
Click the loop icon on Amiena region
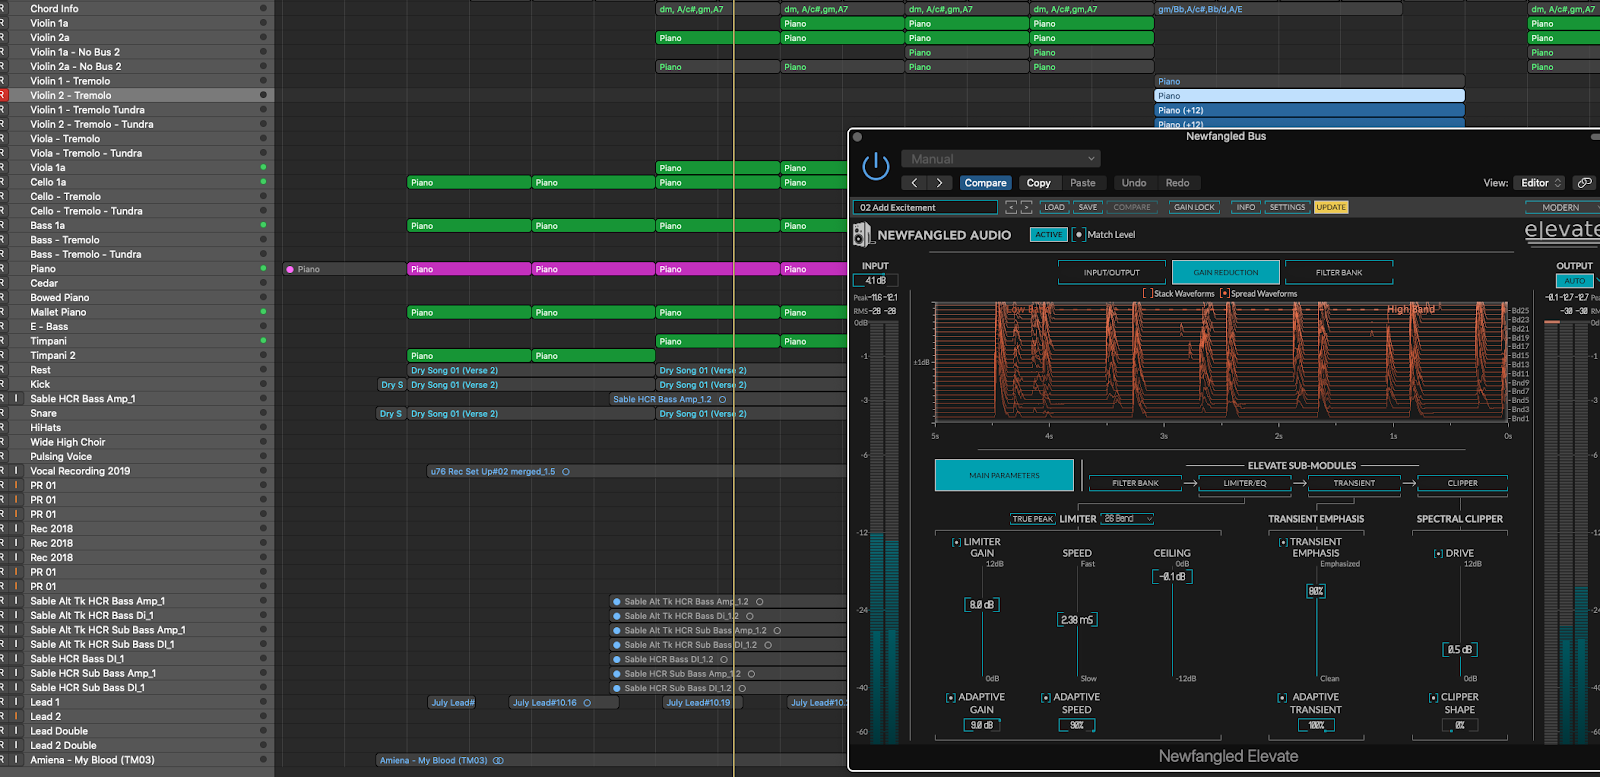[498, 761]
